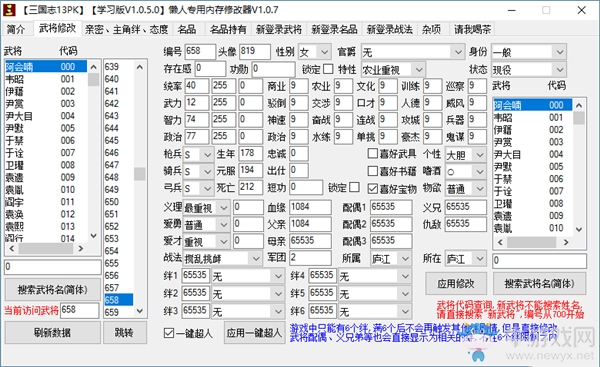Click 应用修改 button
Image resolution: width=600 pixels, height=367 pixels.
tap(456, 284)
